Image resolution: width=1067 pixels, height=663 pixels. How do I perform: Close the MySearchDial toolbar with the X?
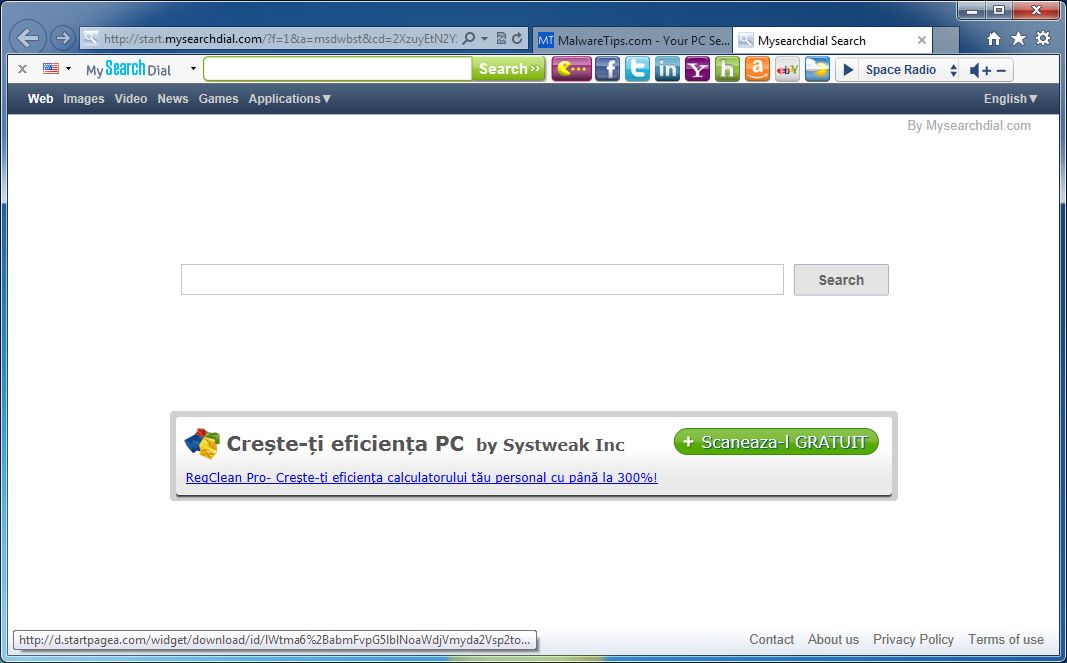coord(22,69)
